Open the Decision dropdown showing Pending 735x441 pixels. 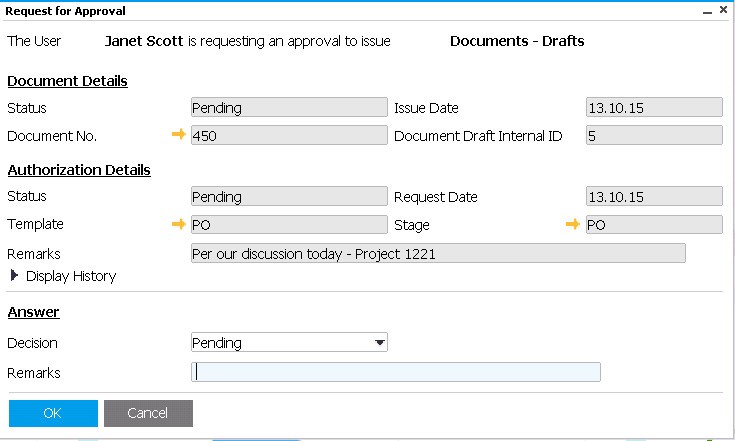(x=289, y=343)
